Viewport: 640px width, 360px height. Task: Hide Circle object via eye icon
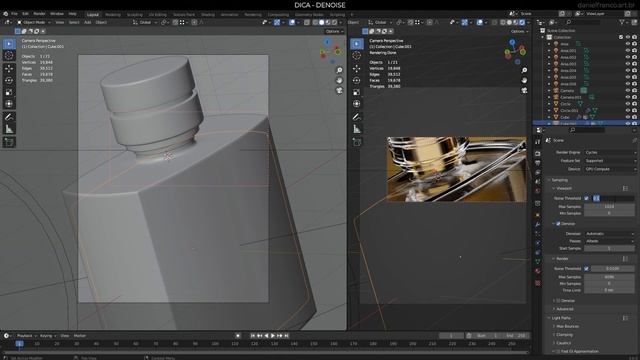(628, 104)
